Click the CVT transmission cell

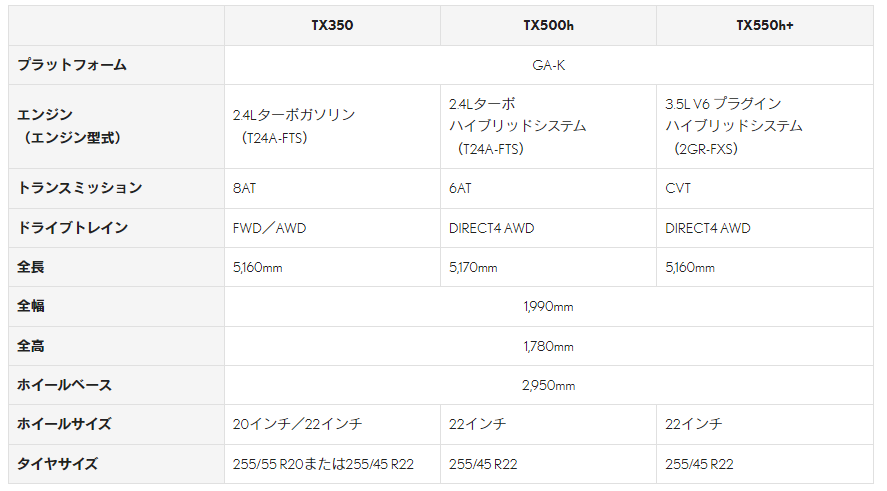[765, 188]
